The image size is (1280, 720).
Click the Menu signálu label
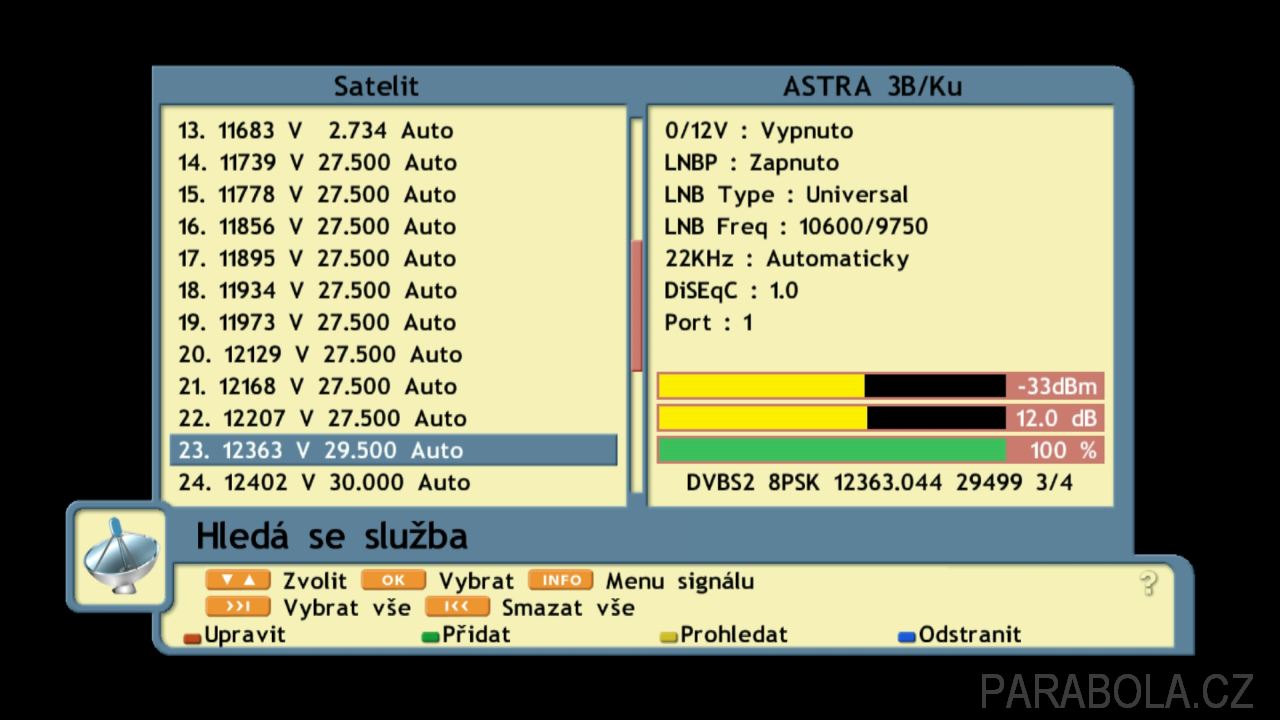click(680, 581)
